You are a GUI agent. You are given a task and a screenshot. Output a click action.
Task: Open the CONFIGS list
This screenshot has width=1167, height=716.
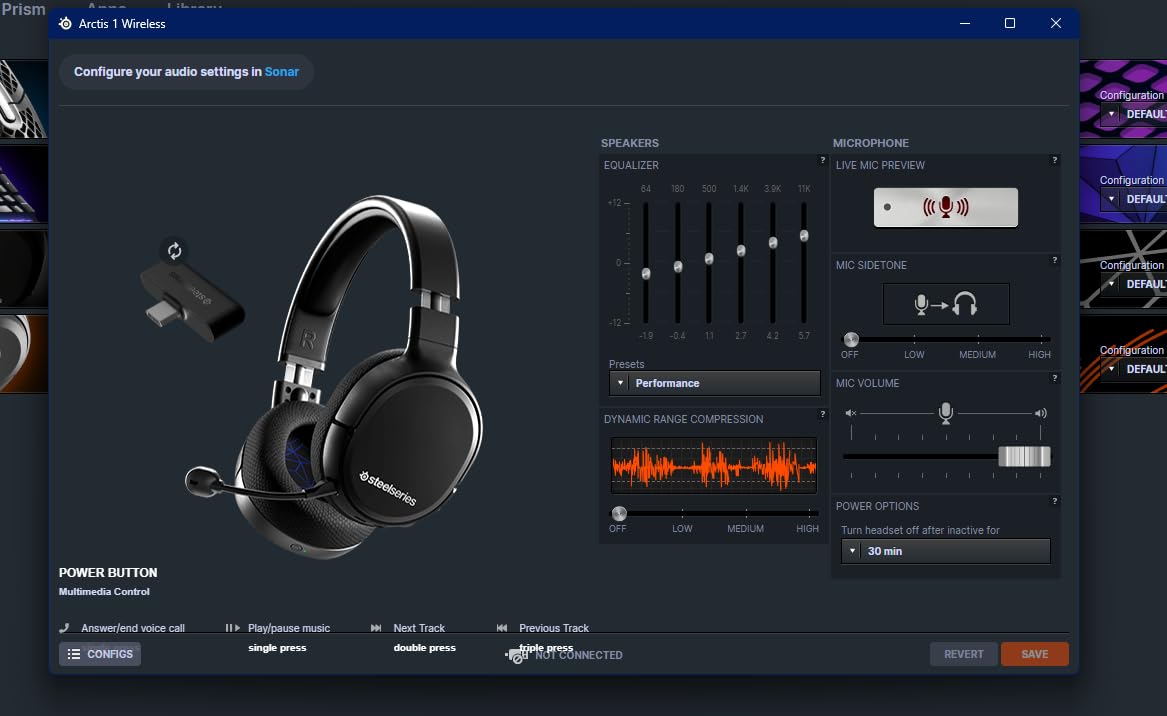[100, 654]
